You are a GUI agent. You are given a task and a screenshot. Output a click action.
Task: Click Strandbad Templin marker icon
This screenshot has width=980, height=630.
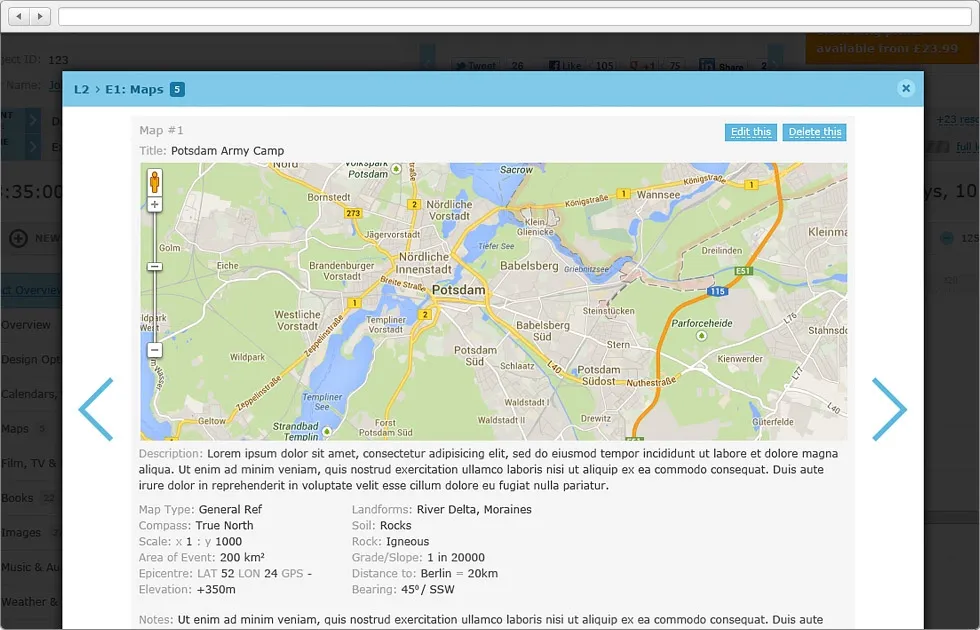click(326, 431)
